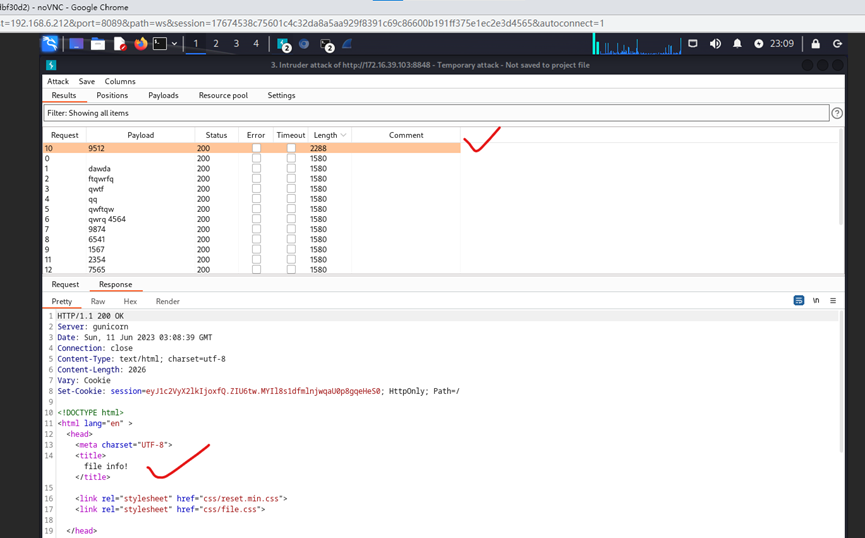Select the terminal taskbar window group
The height and width of the screenshot is (538, 865).
coord(327,45)
